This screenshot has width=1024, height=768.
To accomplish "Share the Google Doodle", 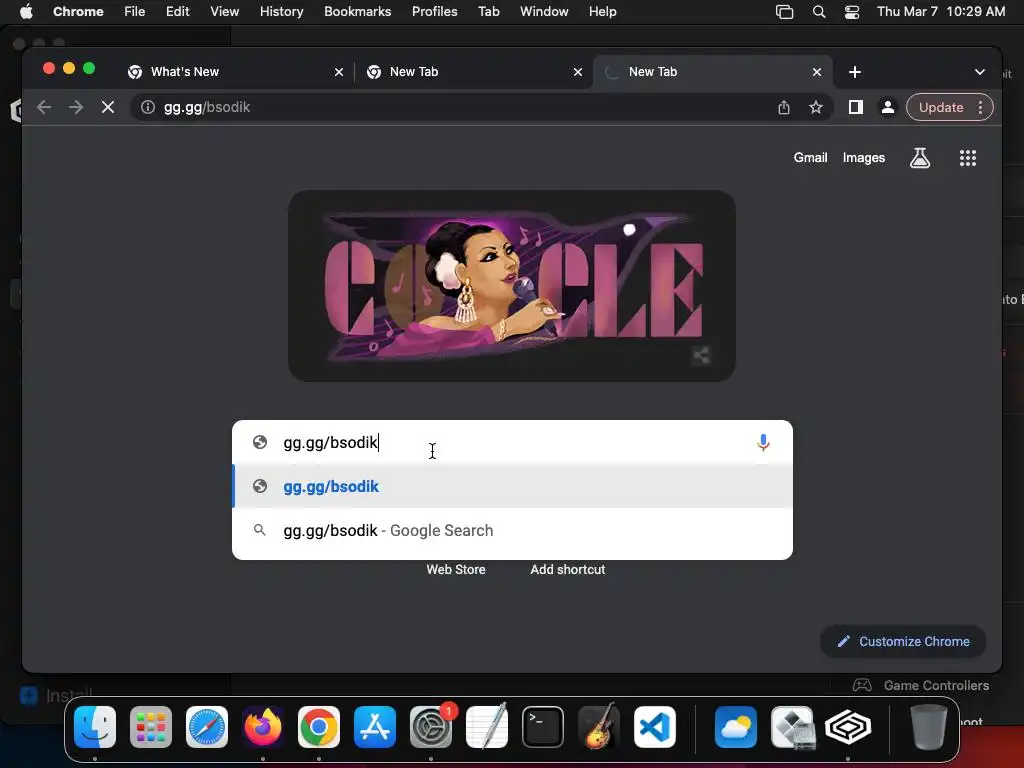I will coord(701,355).
